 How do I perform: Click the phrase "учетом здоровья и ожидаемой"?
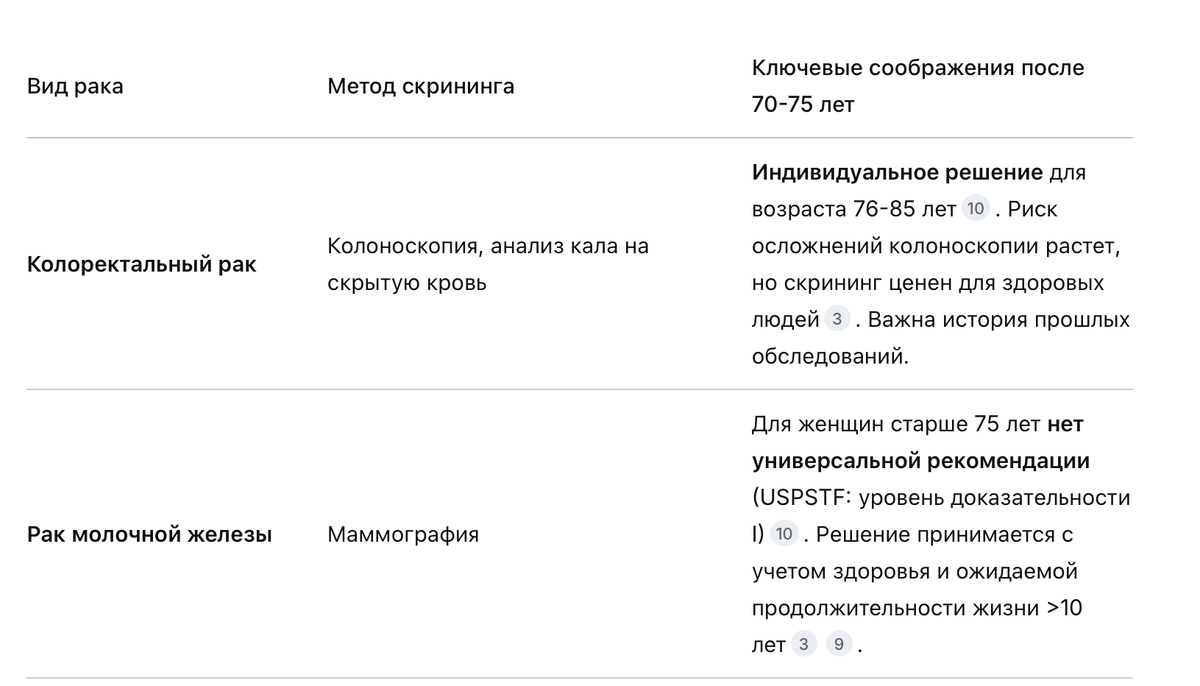pyautogui.click(x=914, y=571)
